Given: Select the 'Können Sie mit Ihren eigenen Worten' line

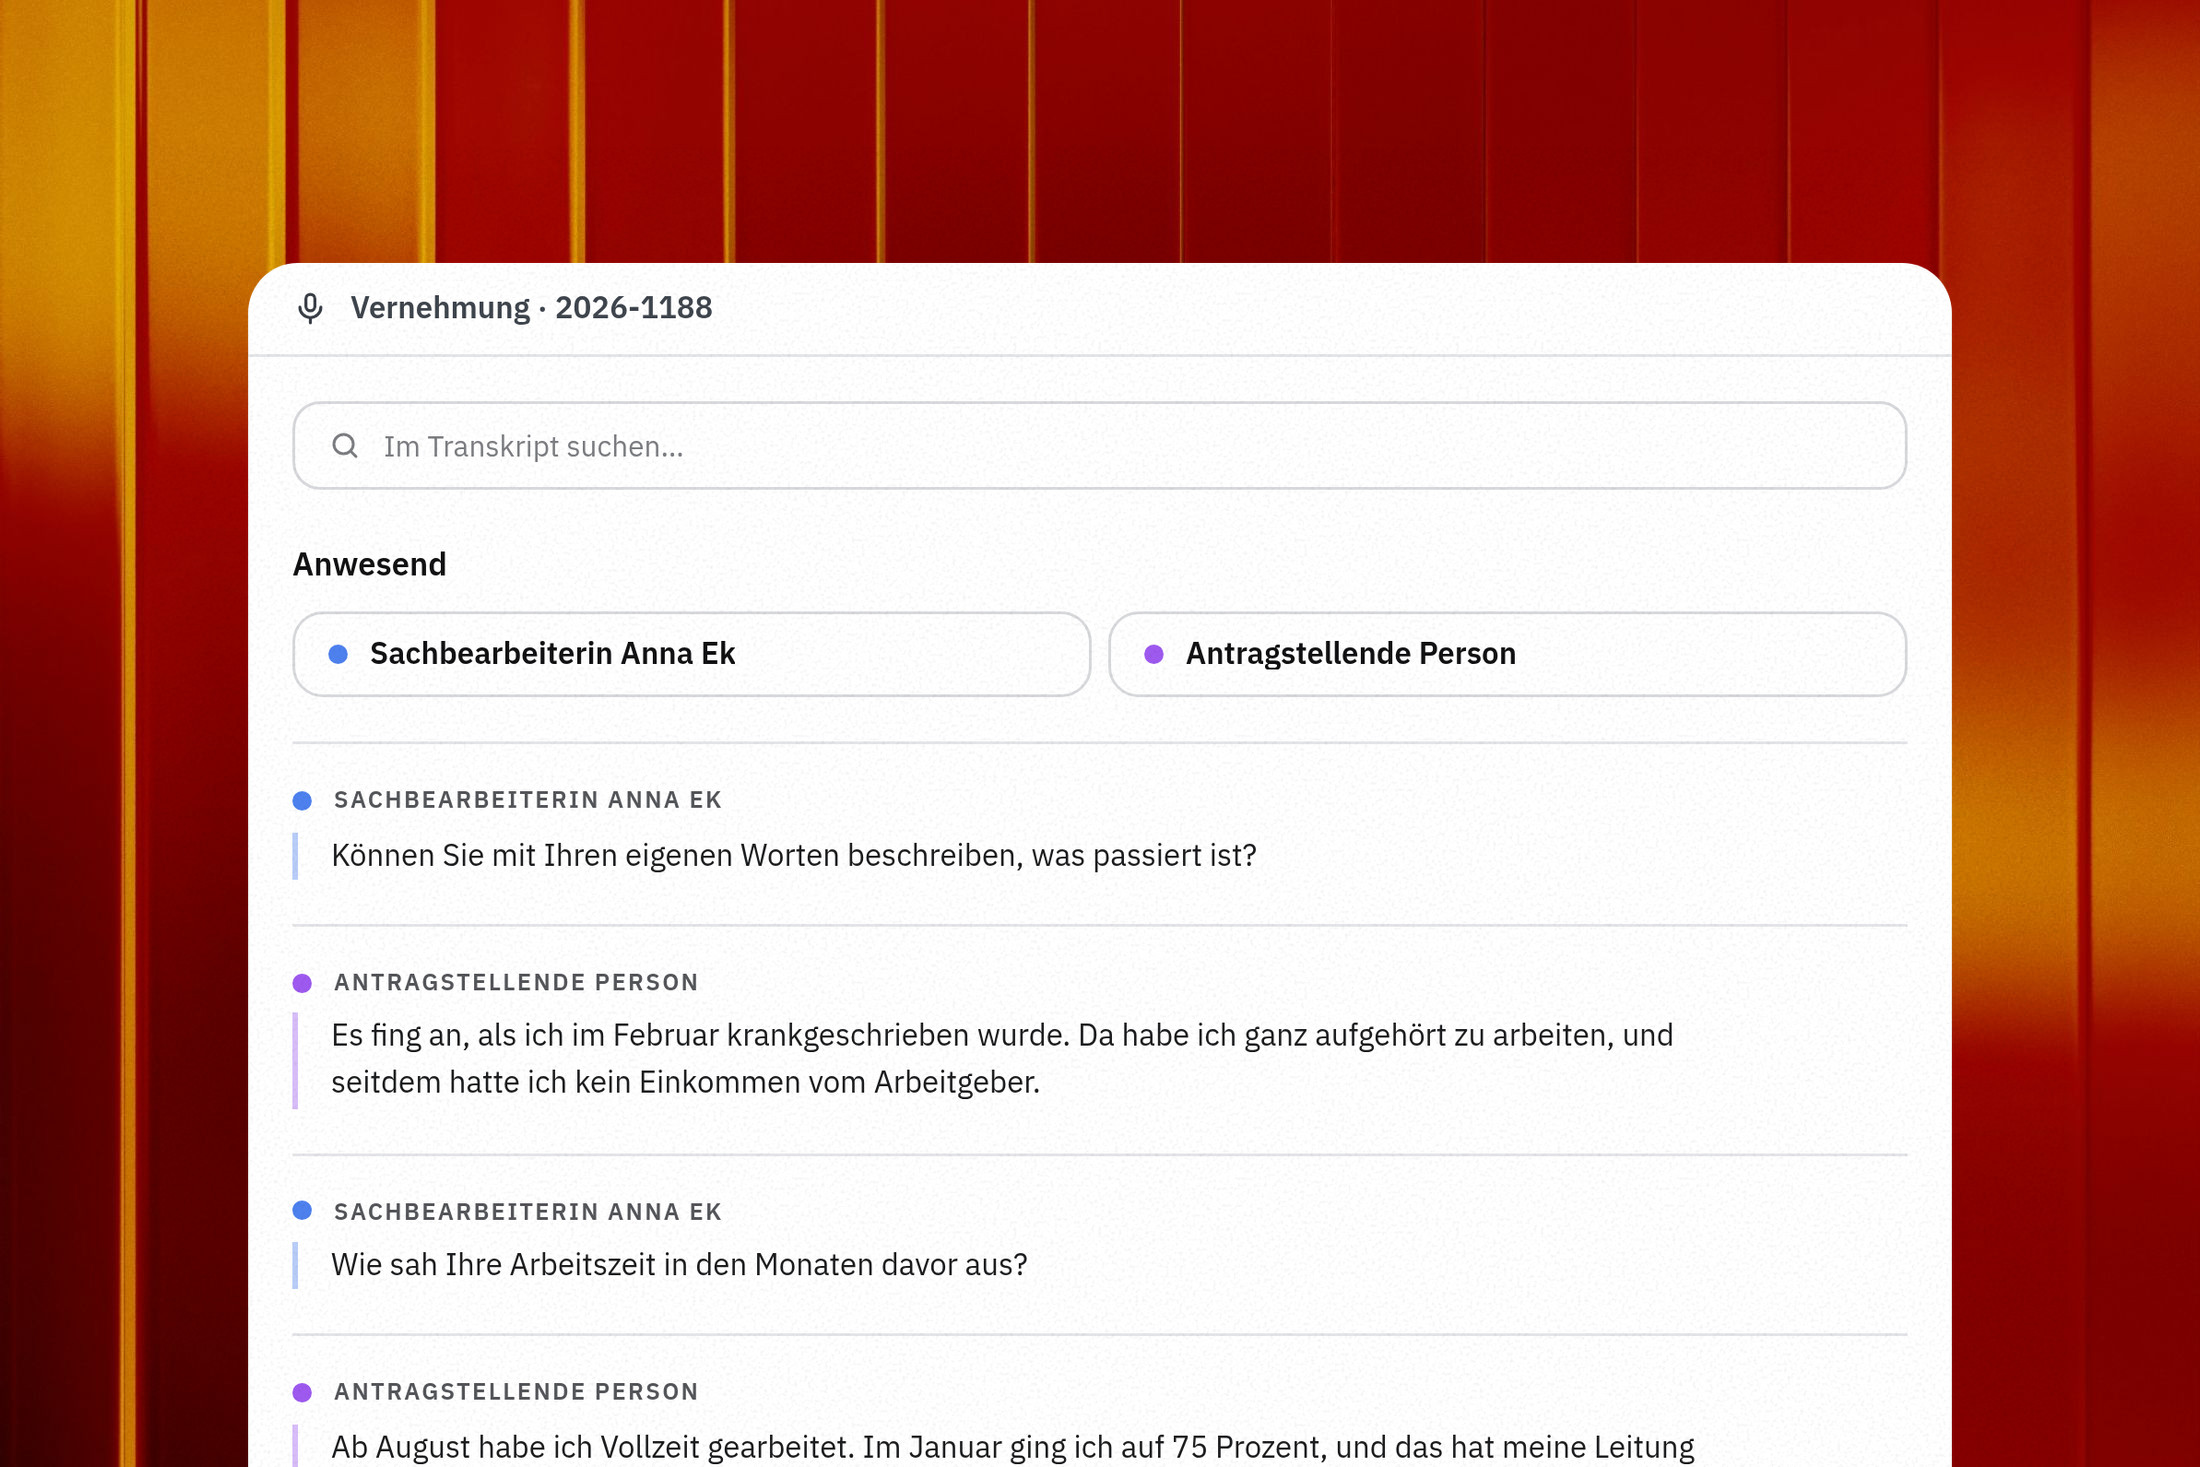Looking at the screenshot, I should pyautogui.click(x=794, y=856).
